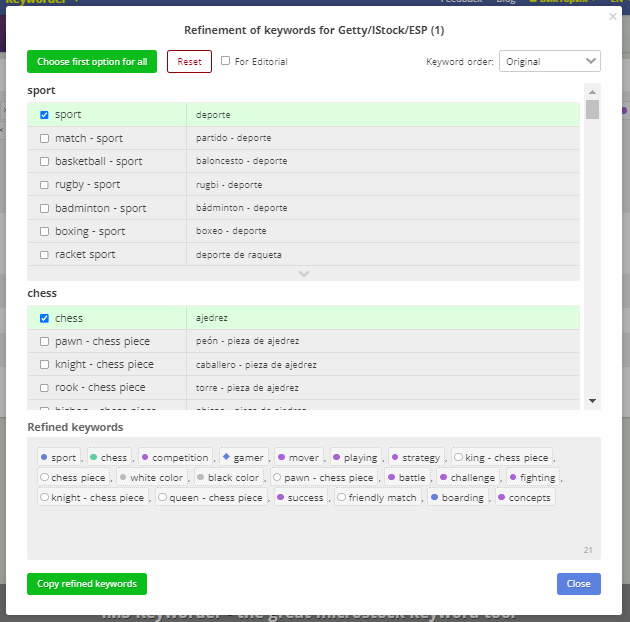Check the basketball - sport option
The height and width of the screenshot is (622, 630).
point(44,162)
